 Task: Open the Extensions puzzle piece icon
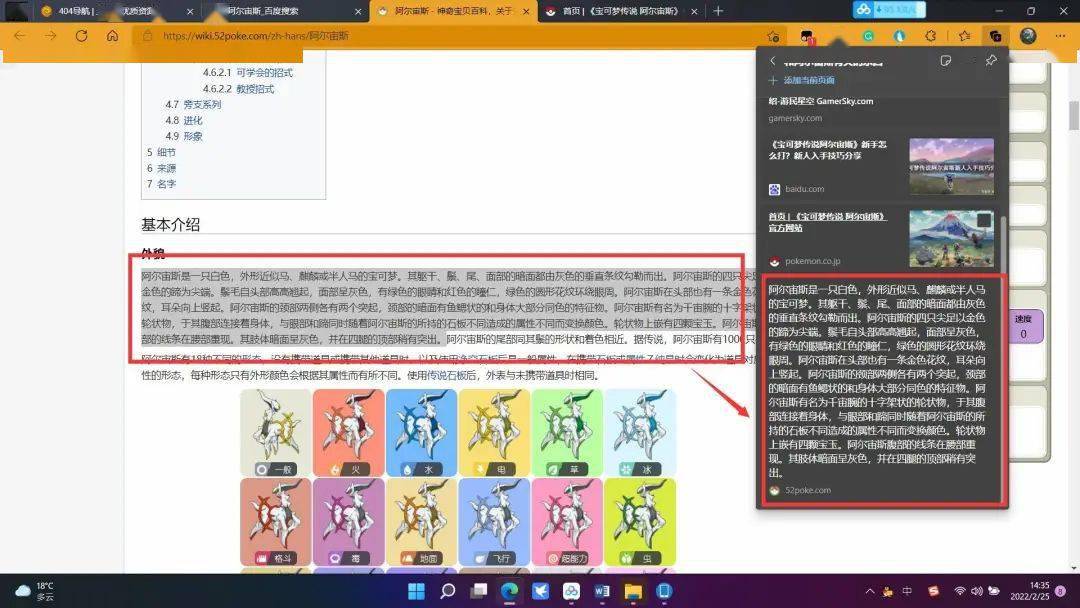point(931,36)
